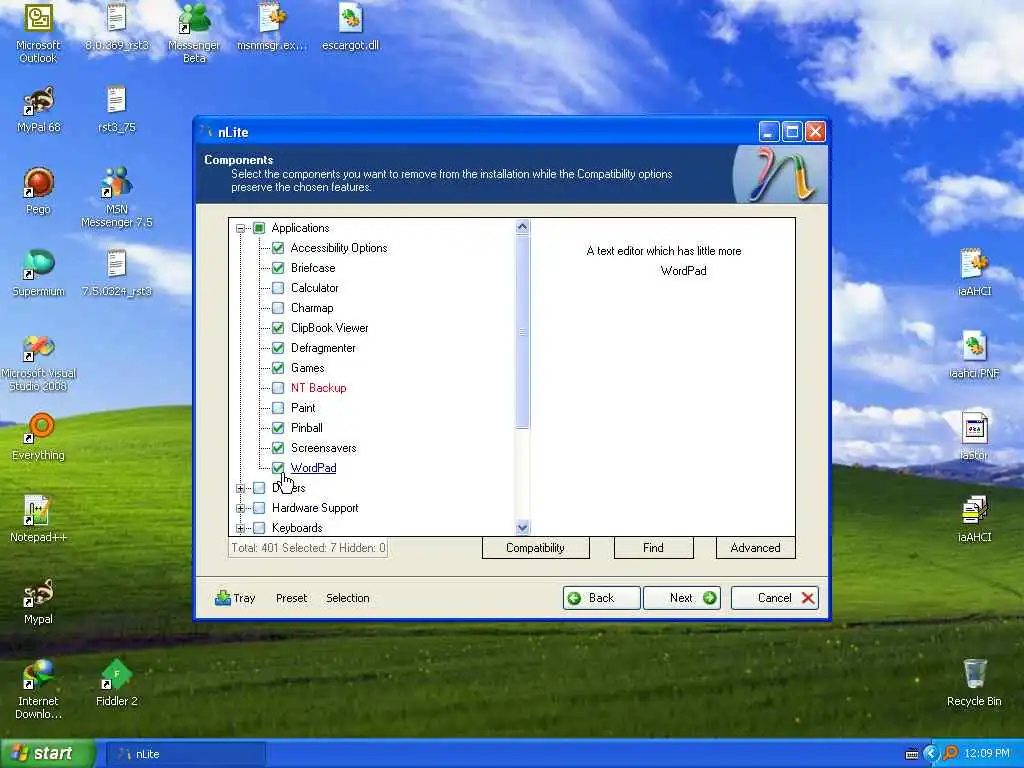Open the Microsoft Outlook desktop icon
Screen dimensions: 1024x768
point(38,33)
